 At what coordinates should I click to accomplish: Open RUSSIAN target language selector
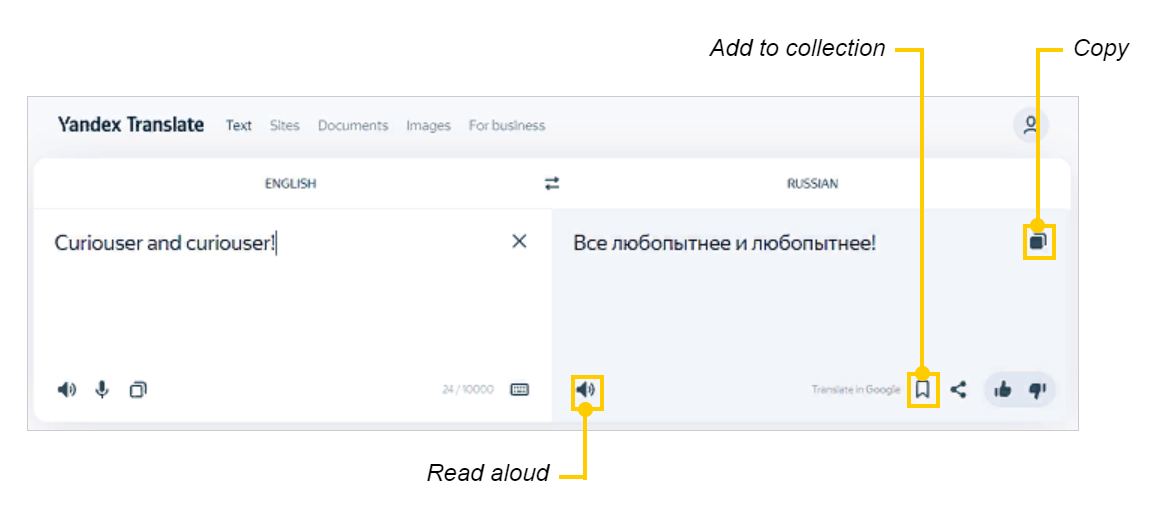pos(812,184)
